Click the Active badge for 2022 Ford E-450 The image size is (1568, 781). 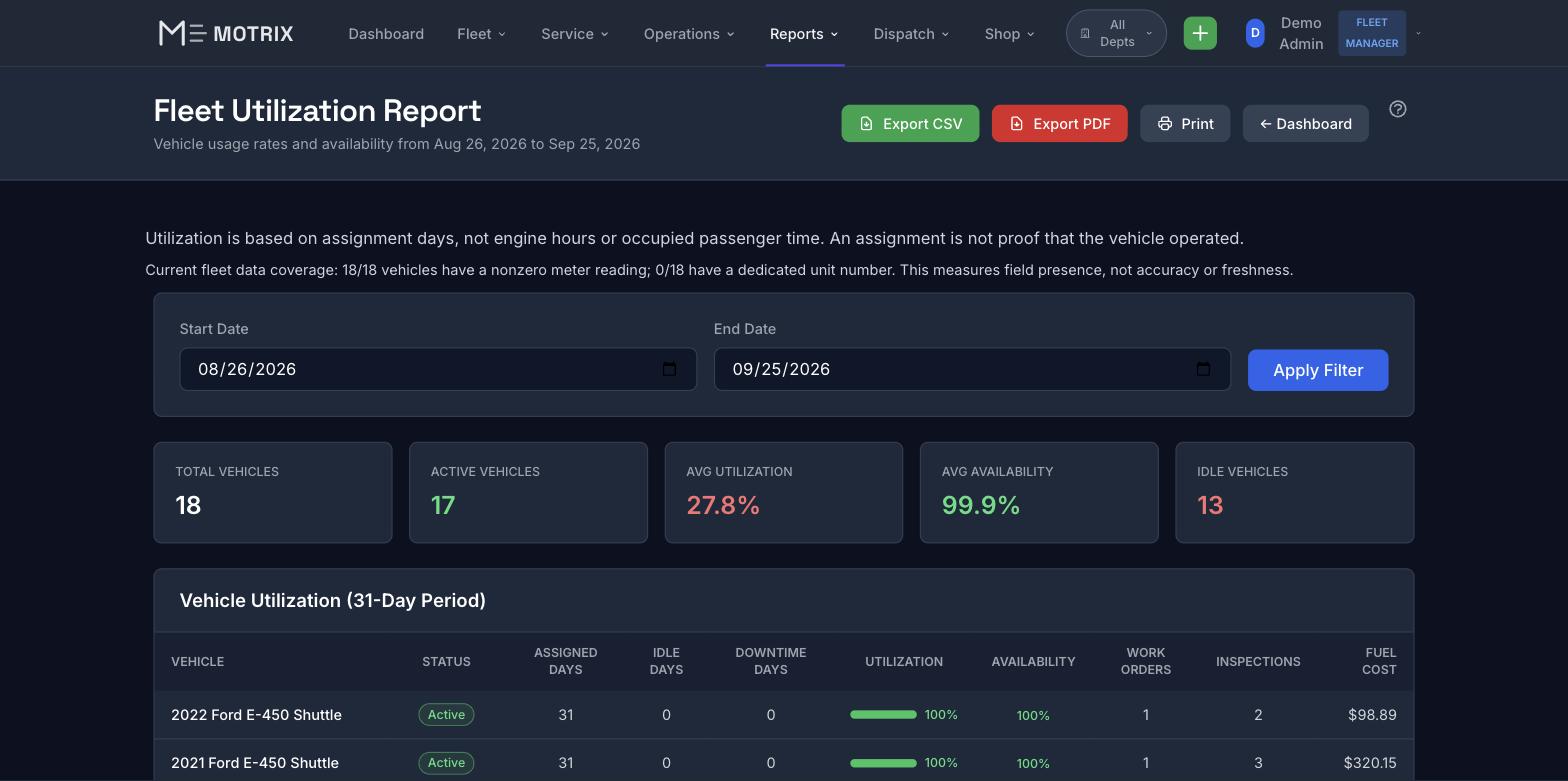[446, 715]
